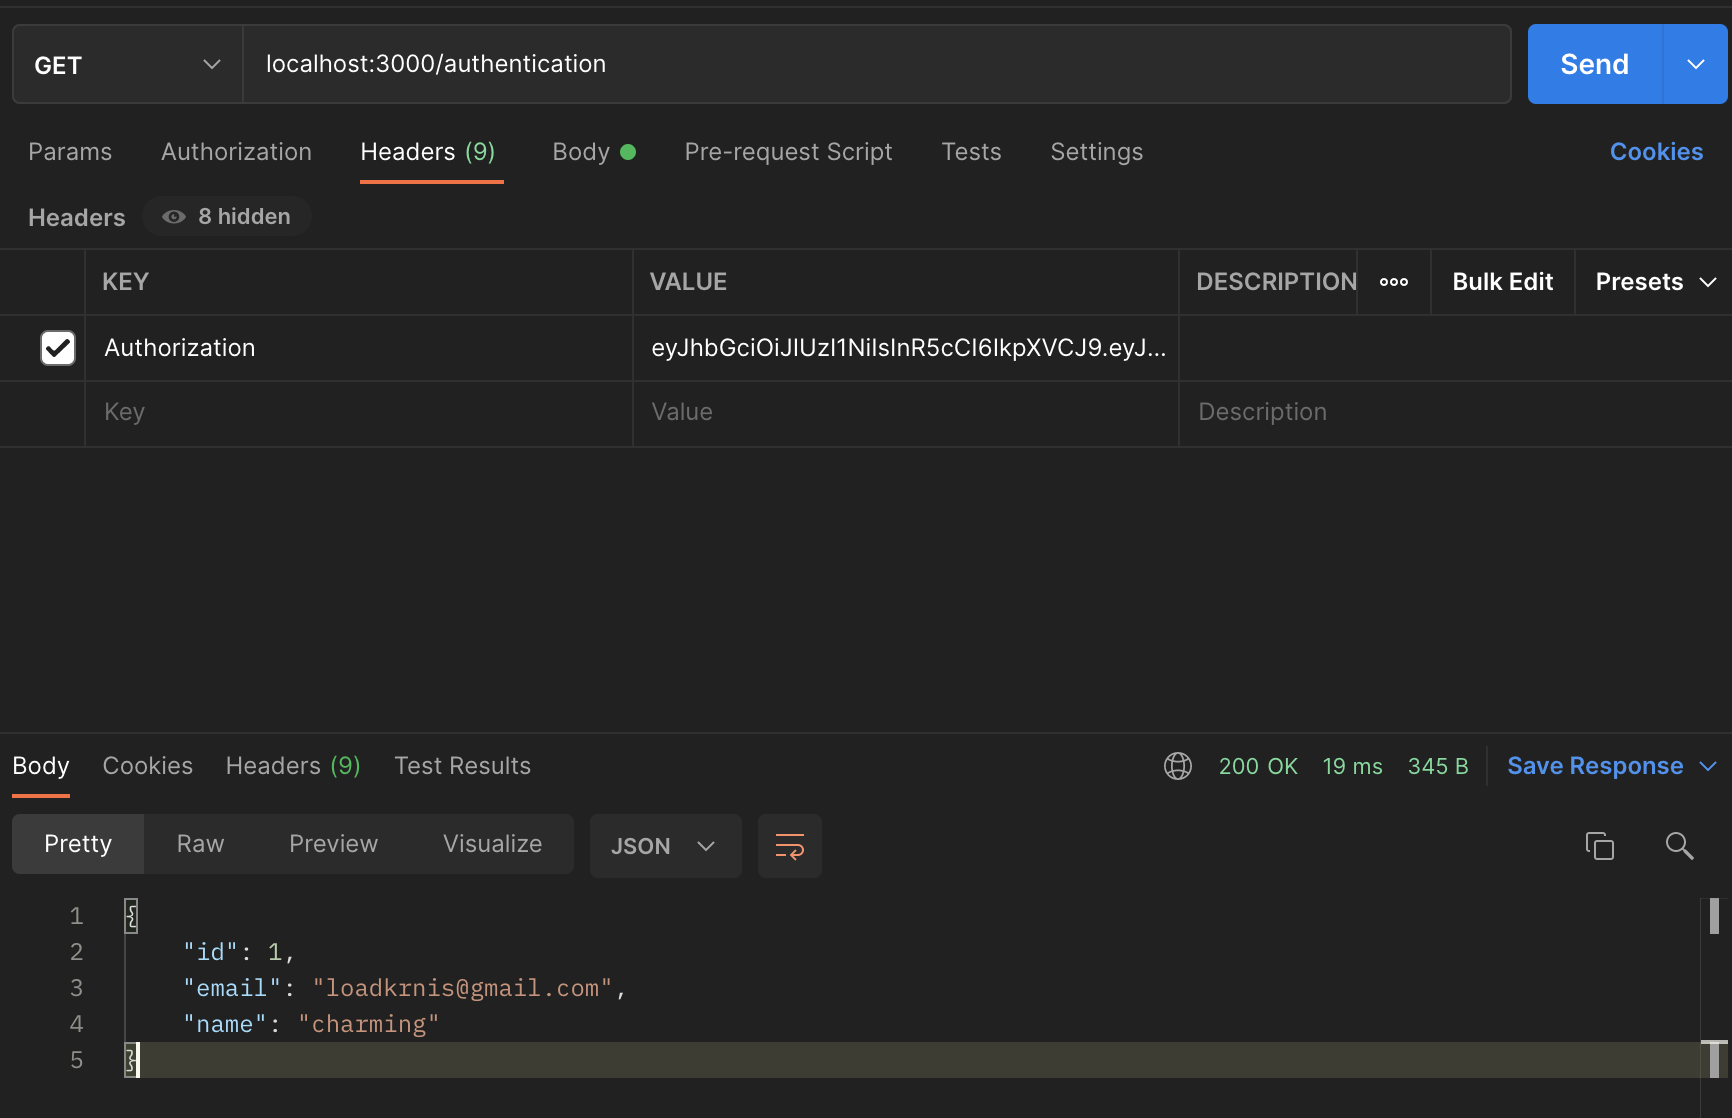Open the request Authorization tab
This screenshot has height=1118, width=1732.
(237, 152)
